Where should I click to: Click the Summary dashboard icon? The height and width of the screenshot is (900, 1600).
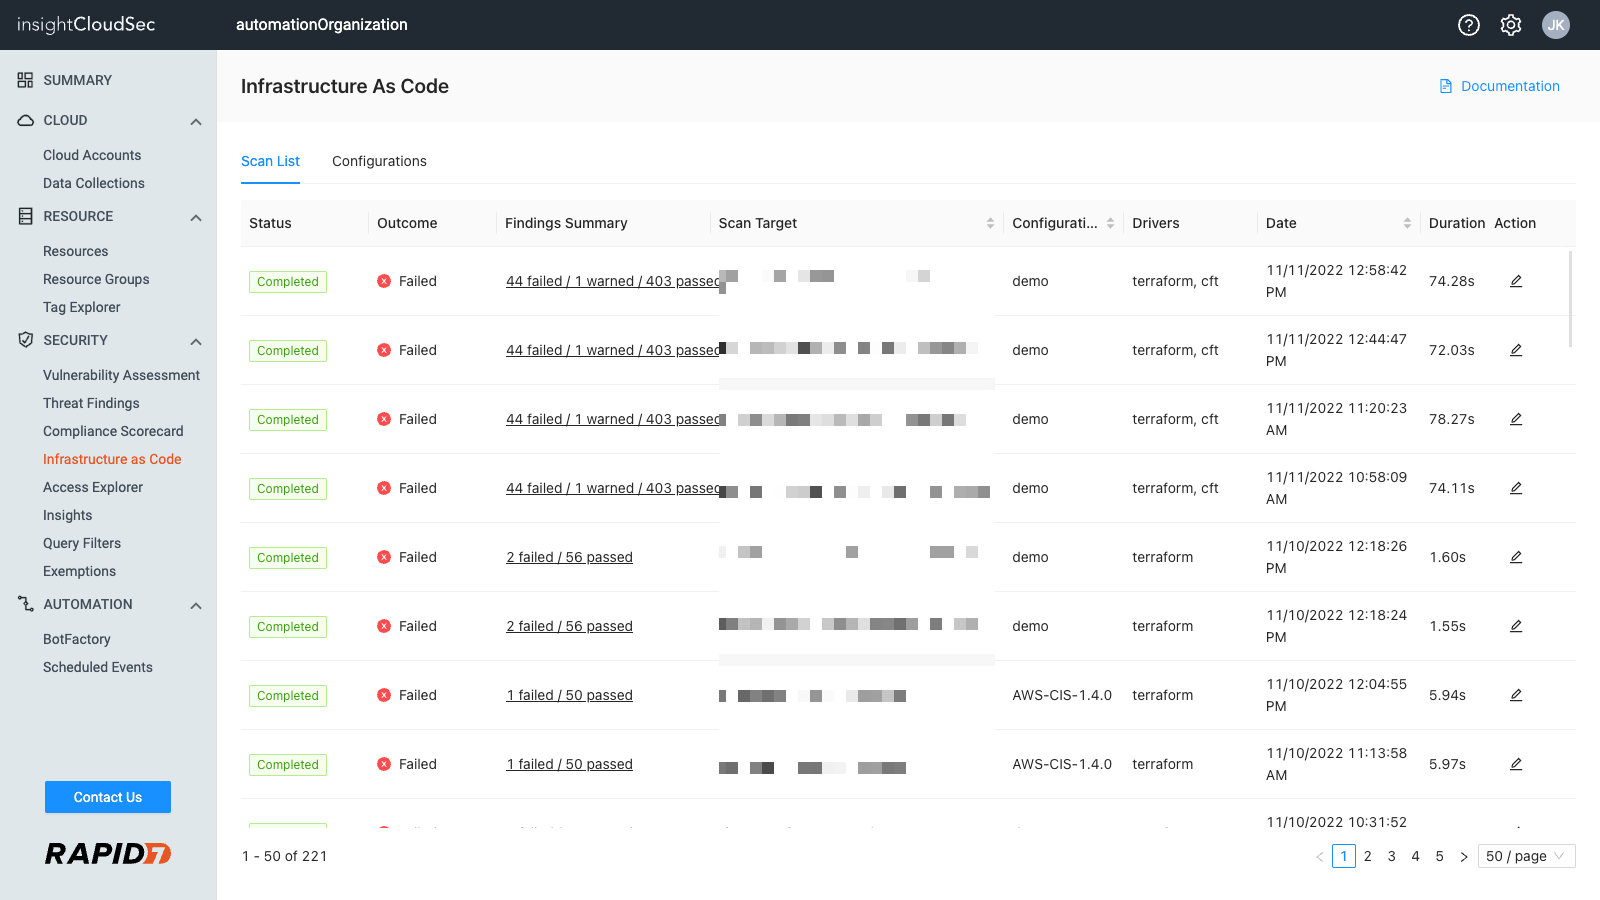point(25,80)
